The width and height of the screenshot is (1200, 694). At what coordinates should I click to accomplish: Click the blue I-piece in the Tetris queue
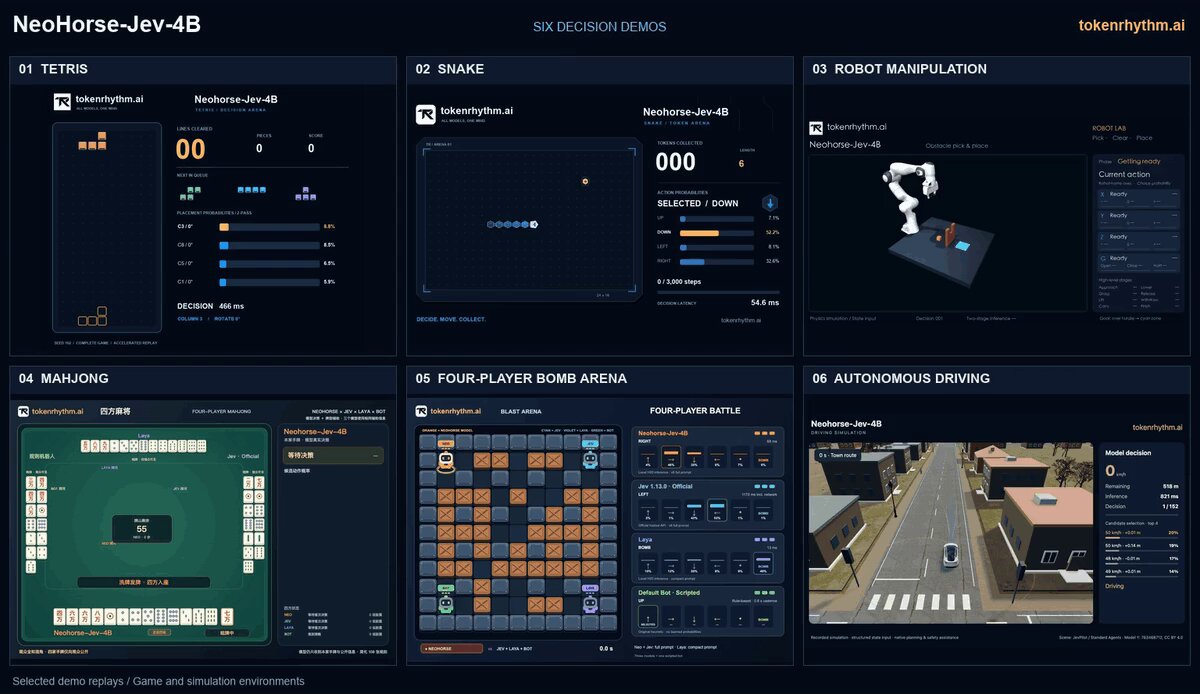click(x=251, y=189)
